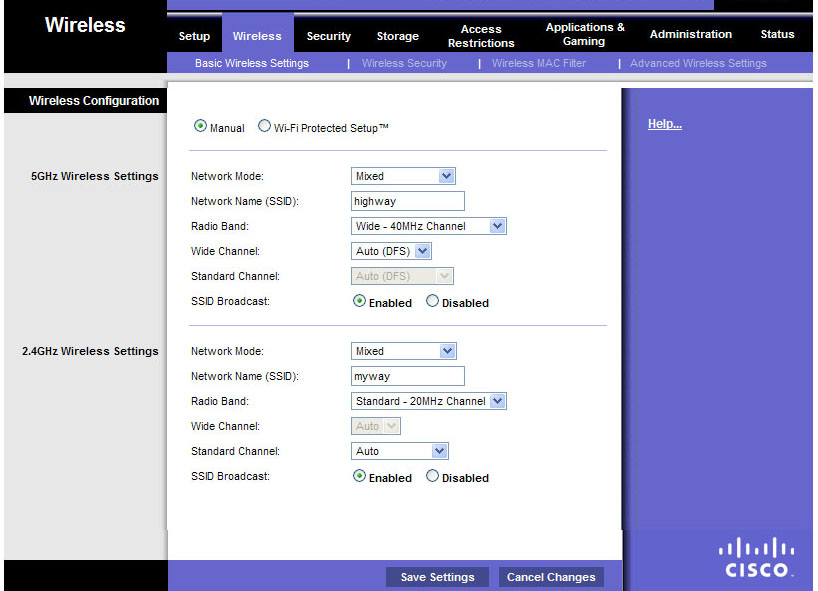
Task: Enable SSID Broadcast for 5GHz network
Action: click(x=360, y=302)
